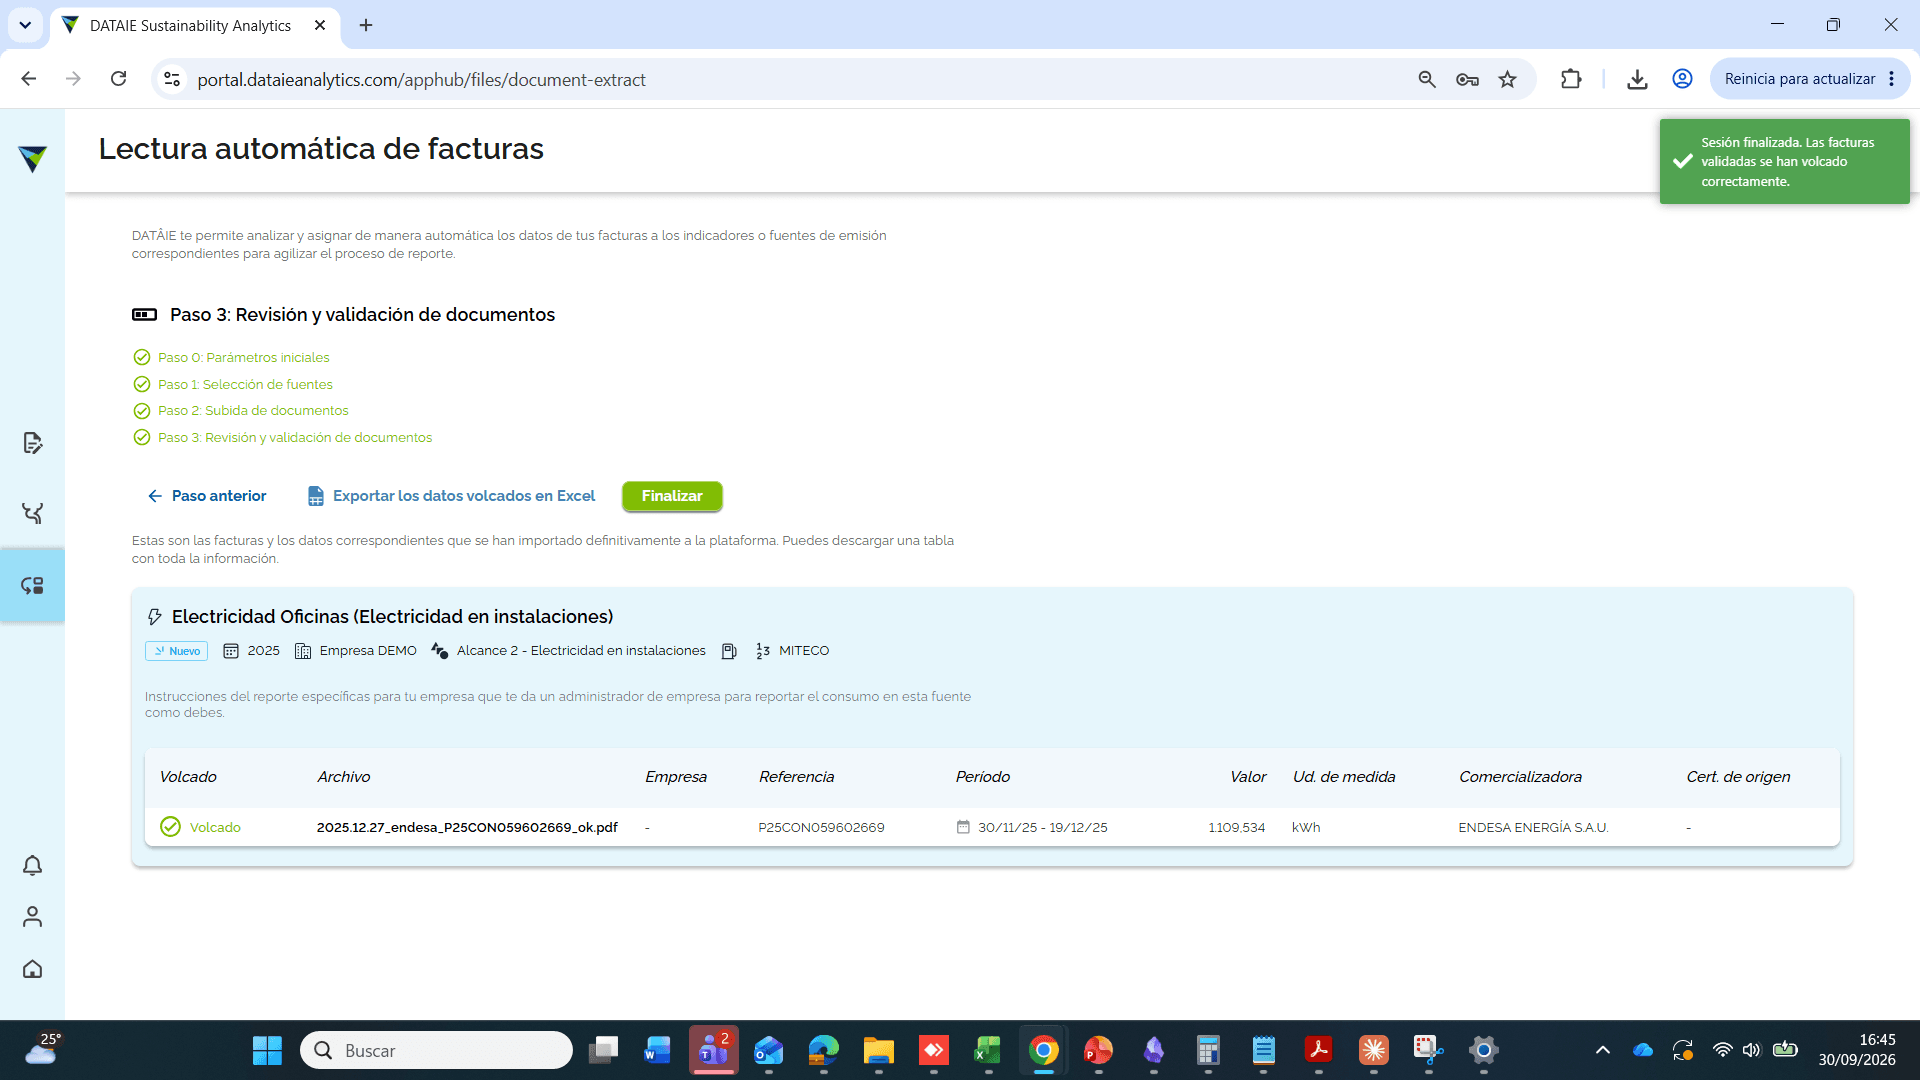Image resolution: width=1920 pixels, height=1080 pixels.
Task: Open Microsoft Teams from the taskbar
Action: point(713,1050)
